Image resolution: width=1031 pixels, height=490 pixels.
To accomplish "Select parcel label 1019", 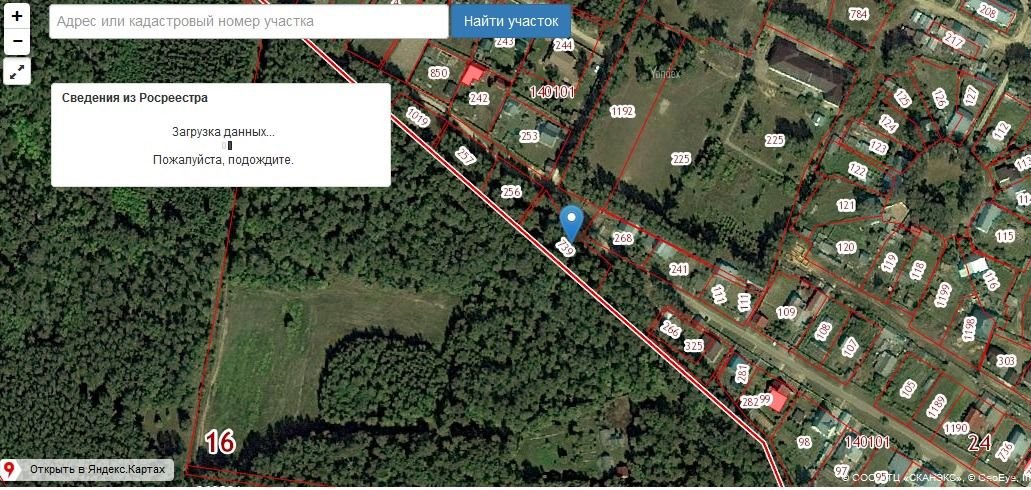I will point(418,117).
